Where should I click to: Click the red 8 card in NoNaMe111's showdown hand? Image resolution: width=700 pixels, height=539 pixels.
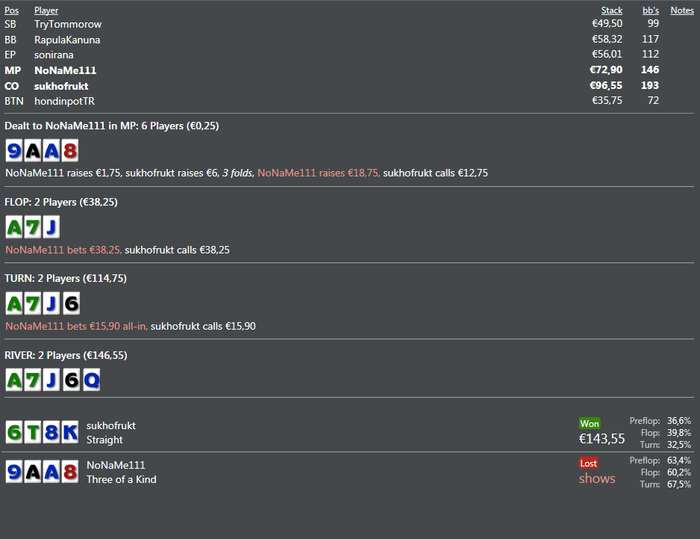[69, 472]
